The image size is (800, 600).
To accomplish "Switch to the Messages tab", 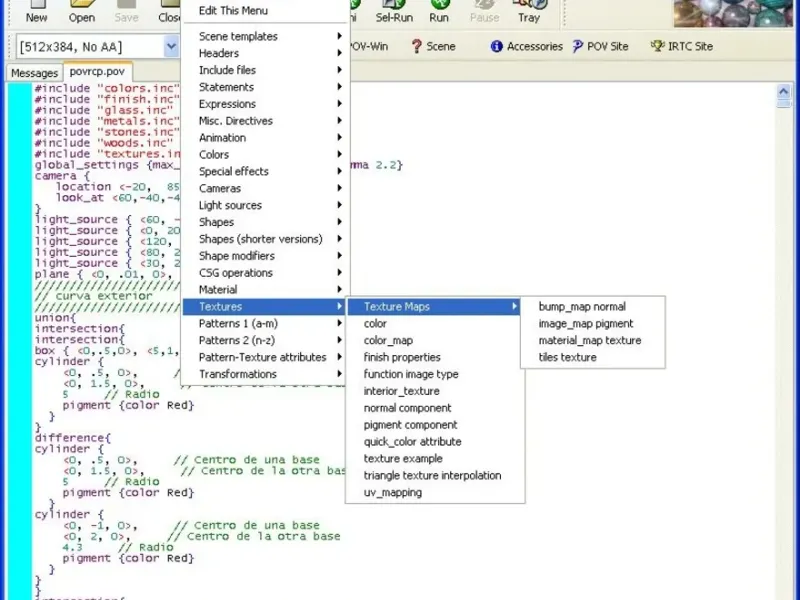I will tap(34, 73).
